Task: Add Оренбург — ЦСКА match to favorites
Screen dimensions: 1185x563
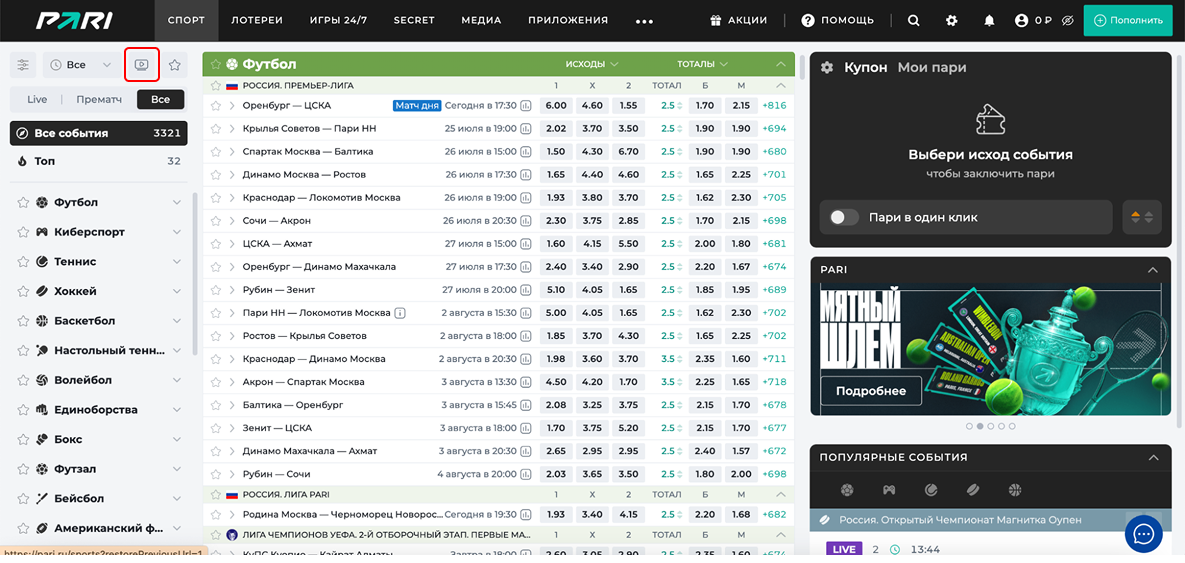Action: pos(215,105)
